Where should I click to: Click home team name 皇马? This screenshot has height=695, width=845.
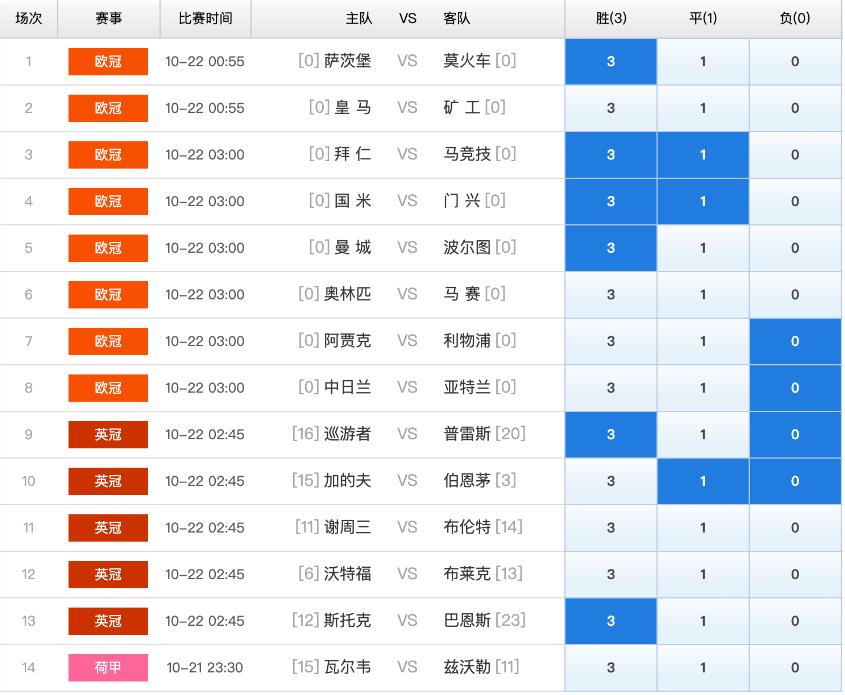pyautogui.click(x=352, y=108)
